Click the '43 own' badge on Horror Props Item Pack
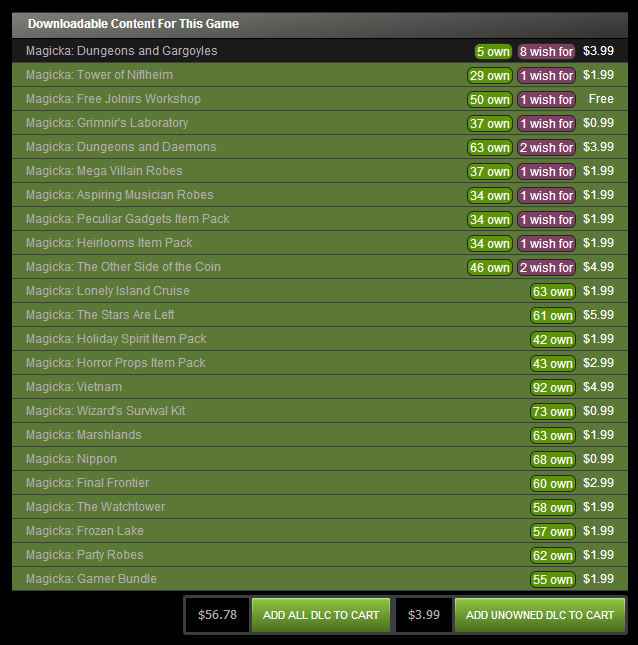The image size is (638, 645). tap(553, 364)
